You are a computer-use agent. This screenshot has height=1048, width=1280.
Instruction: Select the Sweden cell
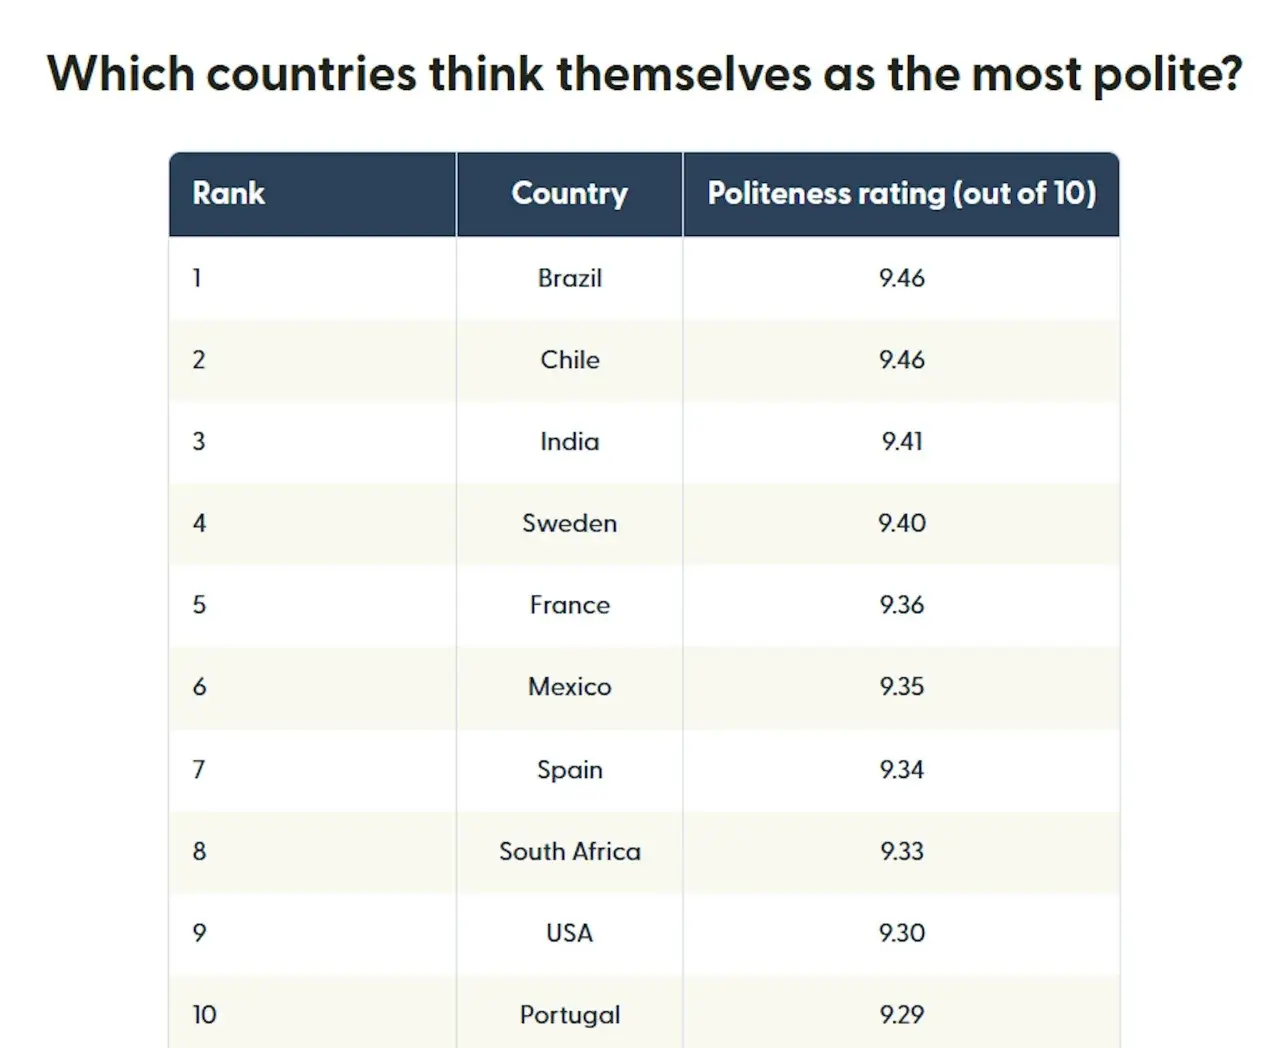(x=569, y=523)
